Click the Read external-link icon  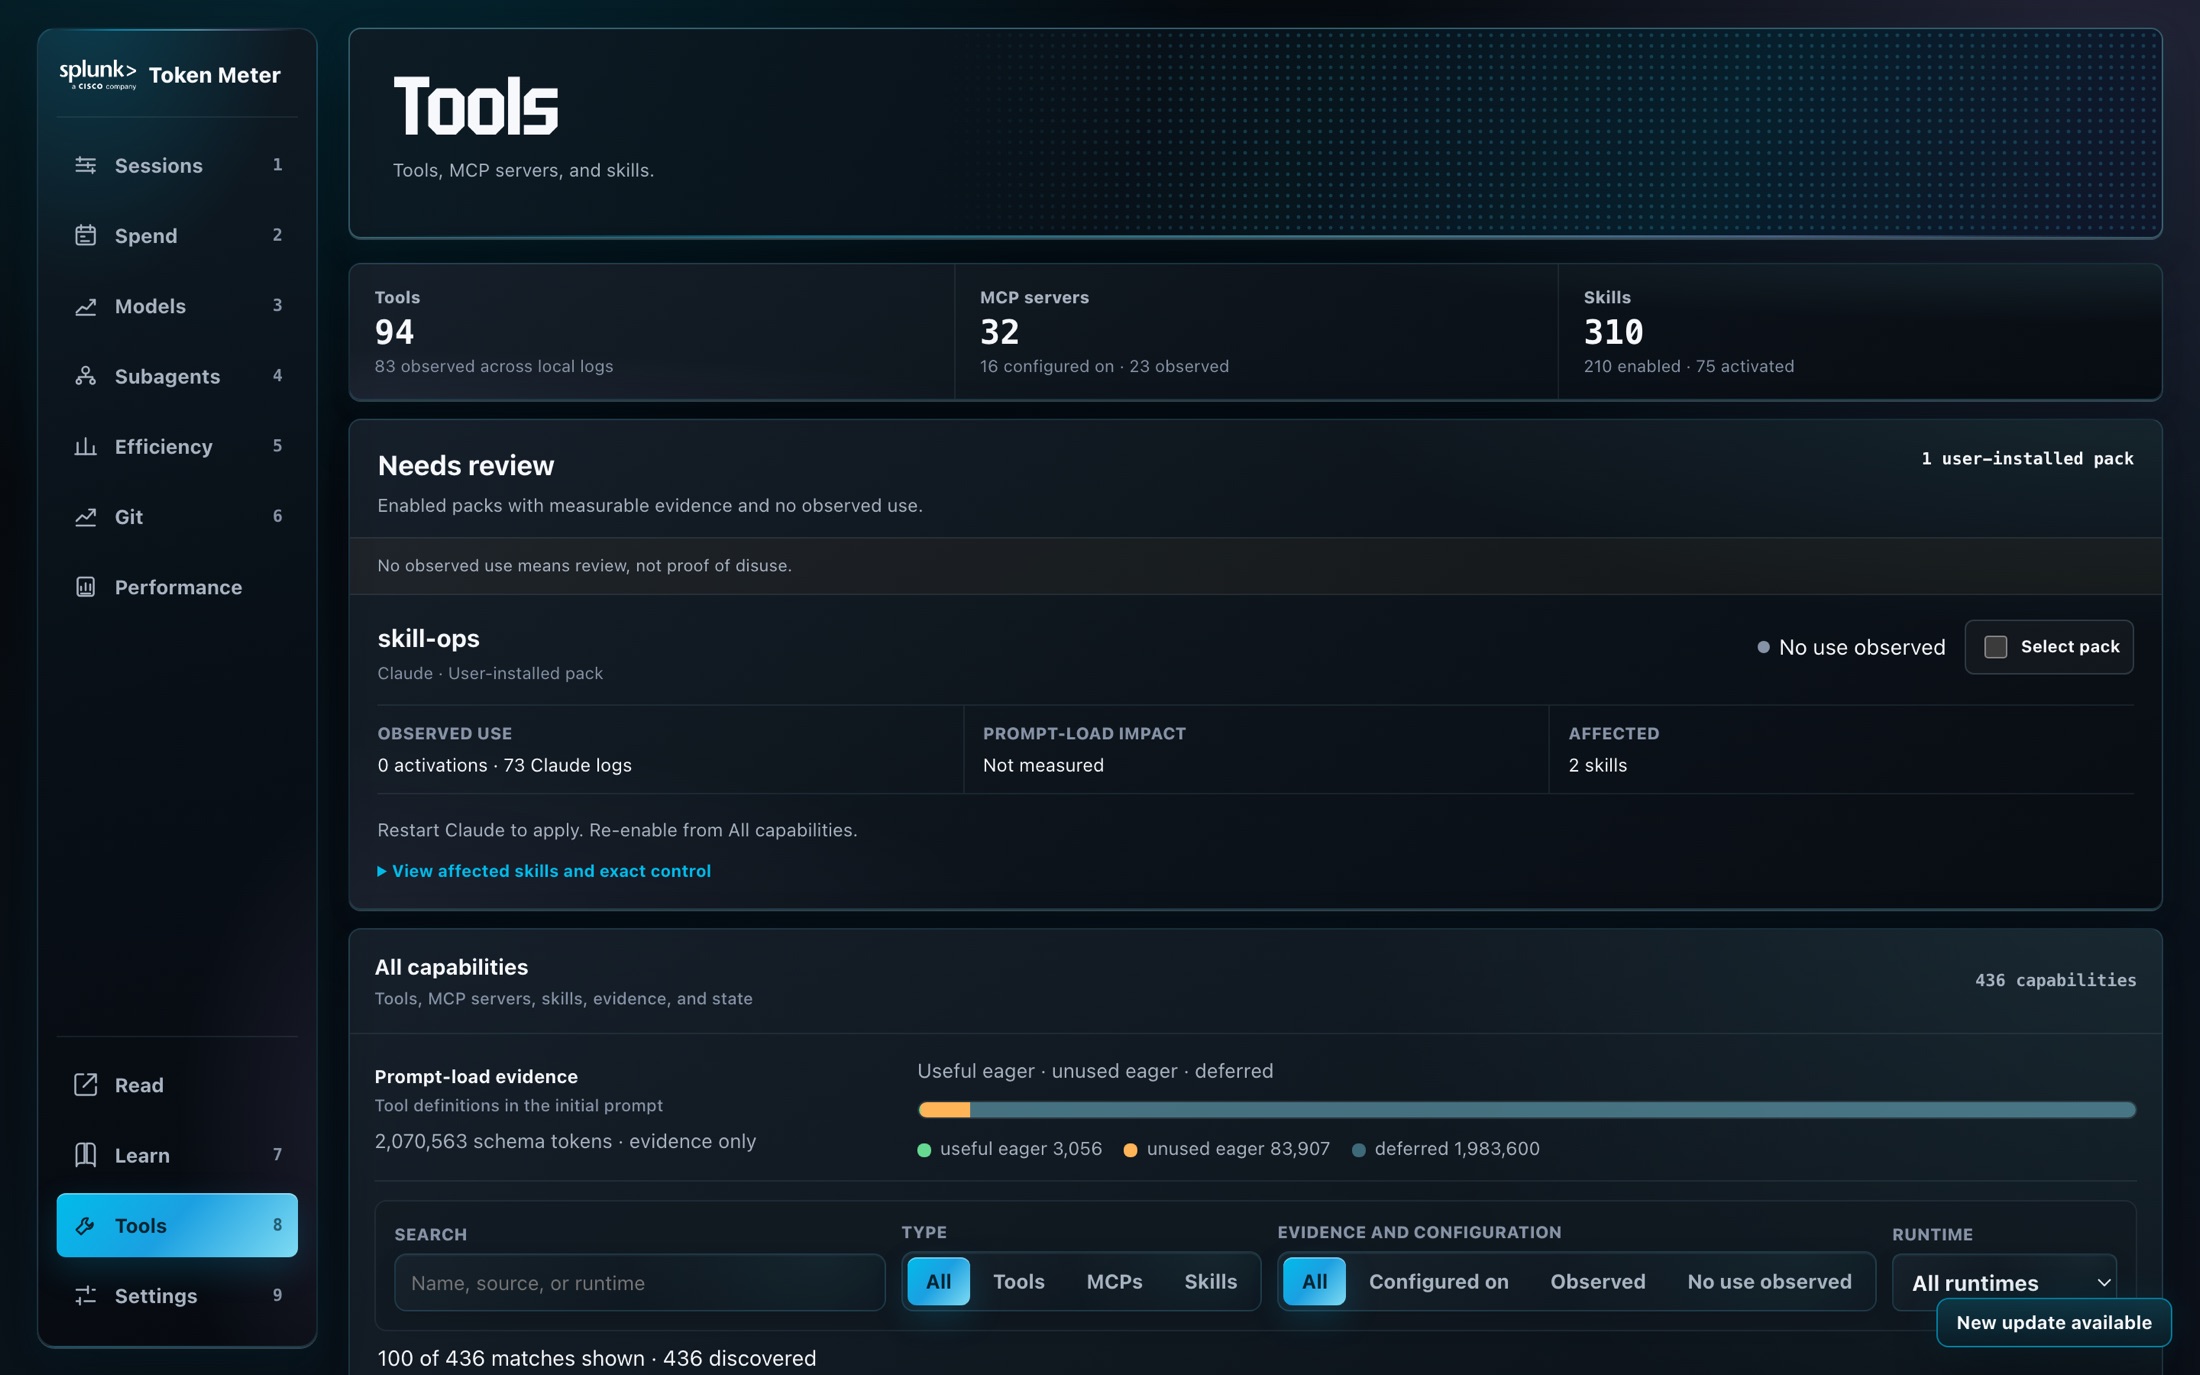85,1085
